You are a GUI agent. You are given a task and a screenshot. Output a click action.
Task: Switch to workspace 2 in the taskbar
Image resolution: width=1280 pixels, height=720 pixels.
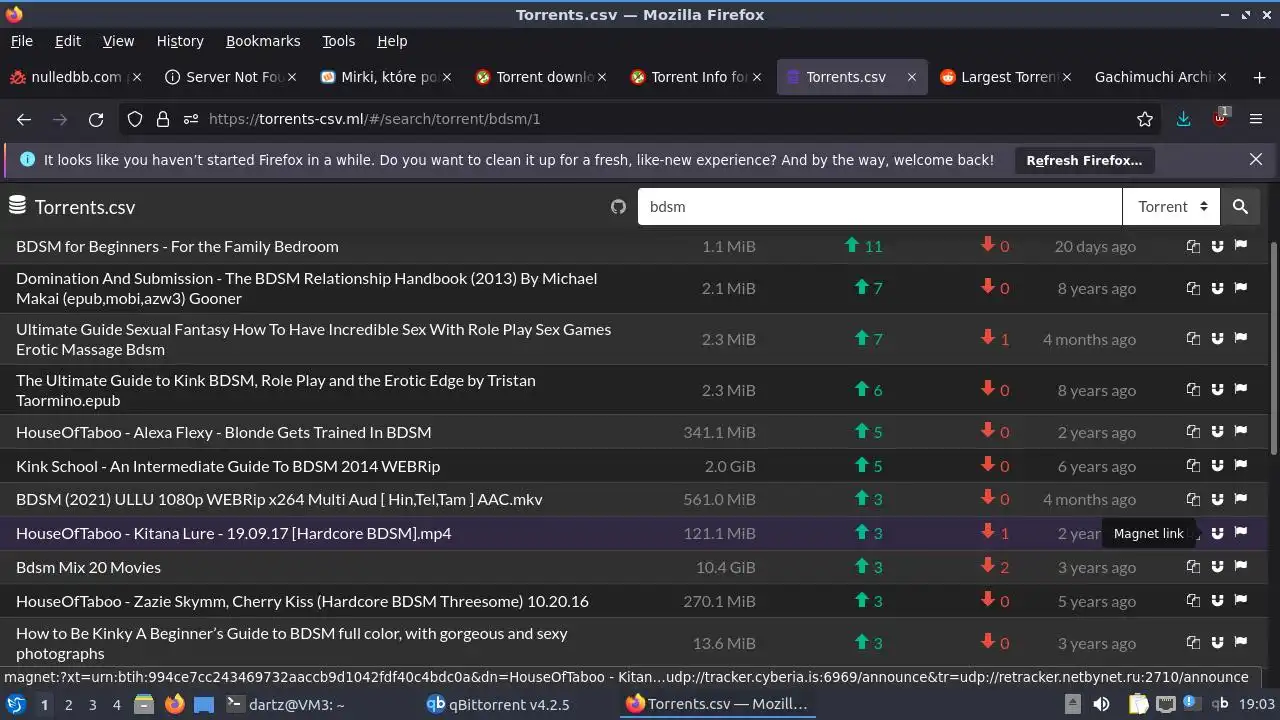tap(68, 705)
